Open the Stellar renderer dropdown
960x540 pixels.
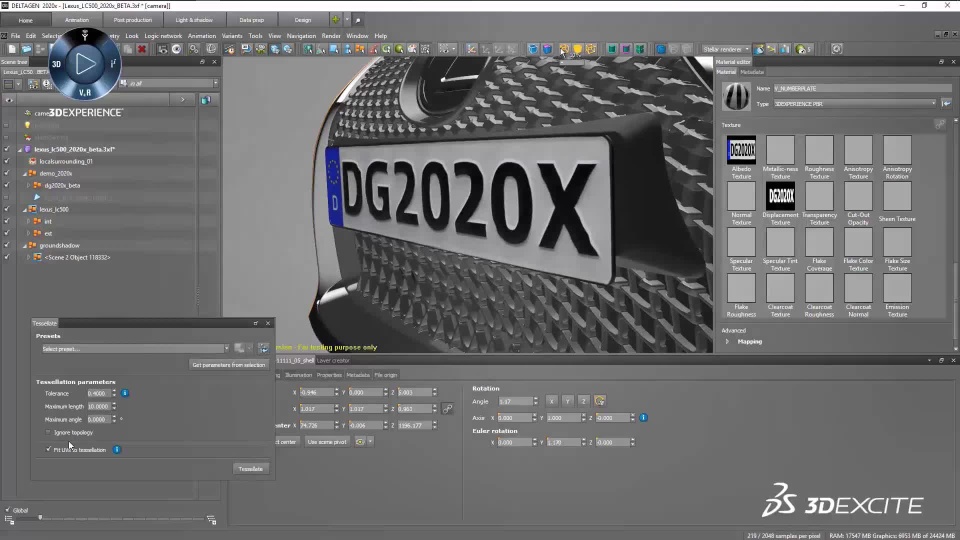[726, 49]
